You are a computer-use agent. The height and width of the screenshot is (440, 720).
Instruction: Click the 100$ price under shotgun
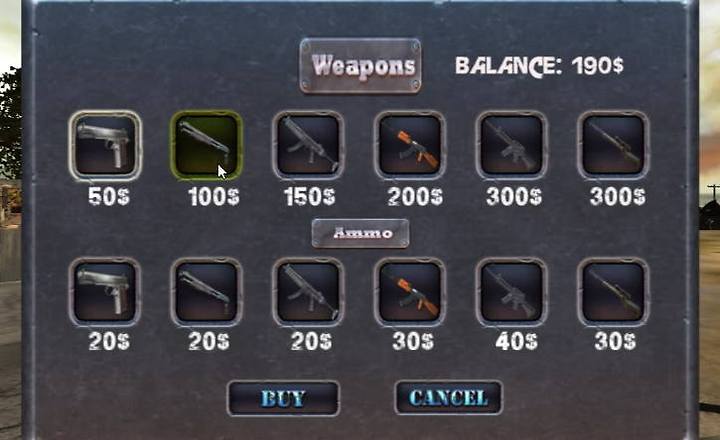(214, 197)
